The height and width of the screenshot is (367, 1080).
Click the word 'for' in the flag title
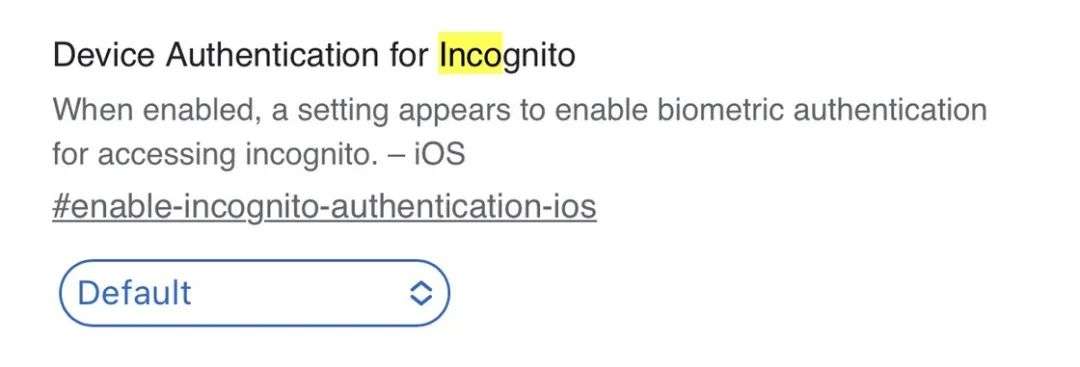pyautogui.click(x=408, y=54)
